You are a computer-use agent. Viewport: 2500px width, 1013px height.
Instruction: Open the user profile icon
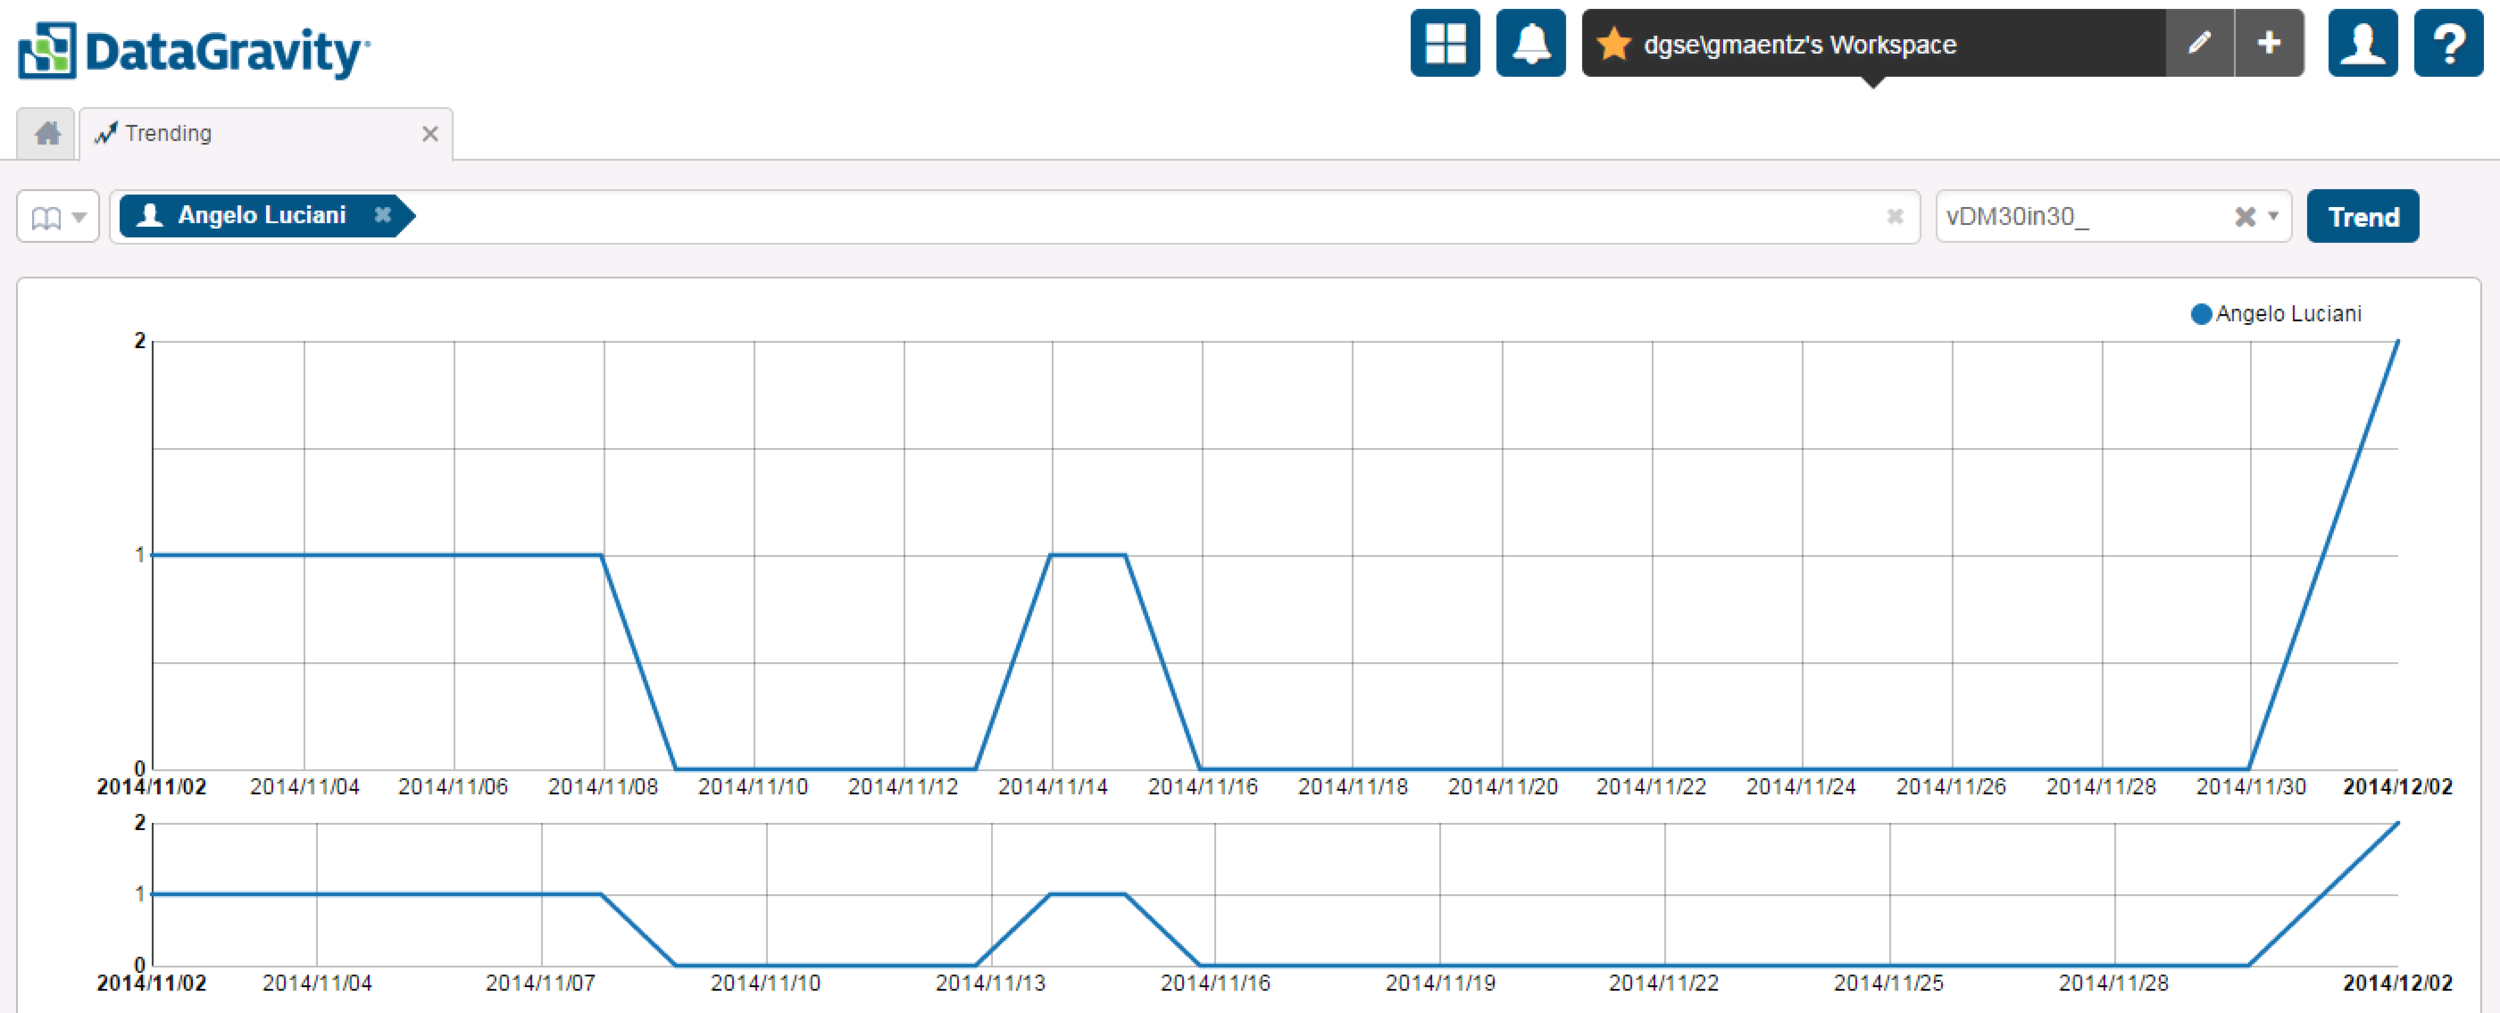[2363, 43]
